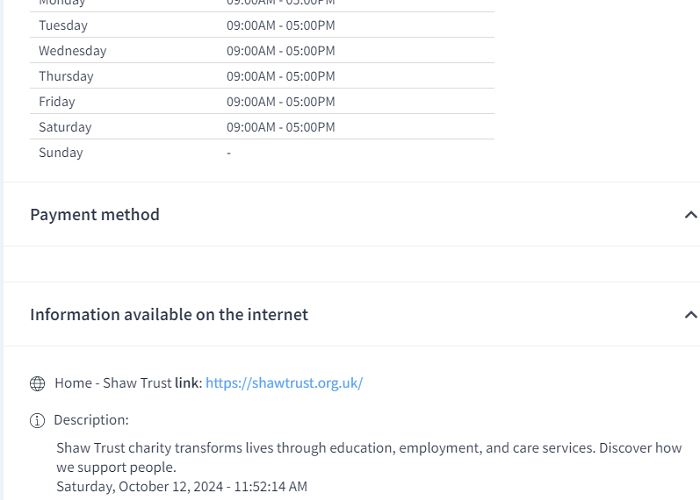The width and height of the screenshot is (700, 500).
Task: Select the Tuesday opening hours row
Action: (x=262, y=25)
